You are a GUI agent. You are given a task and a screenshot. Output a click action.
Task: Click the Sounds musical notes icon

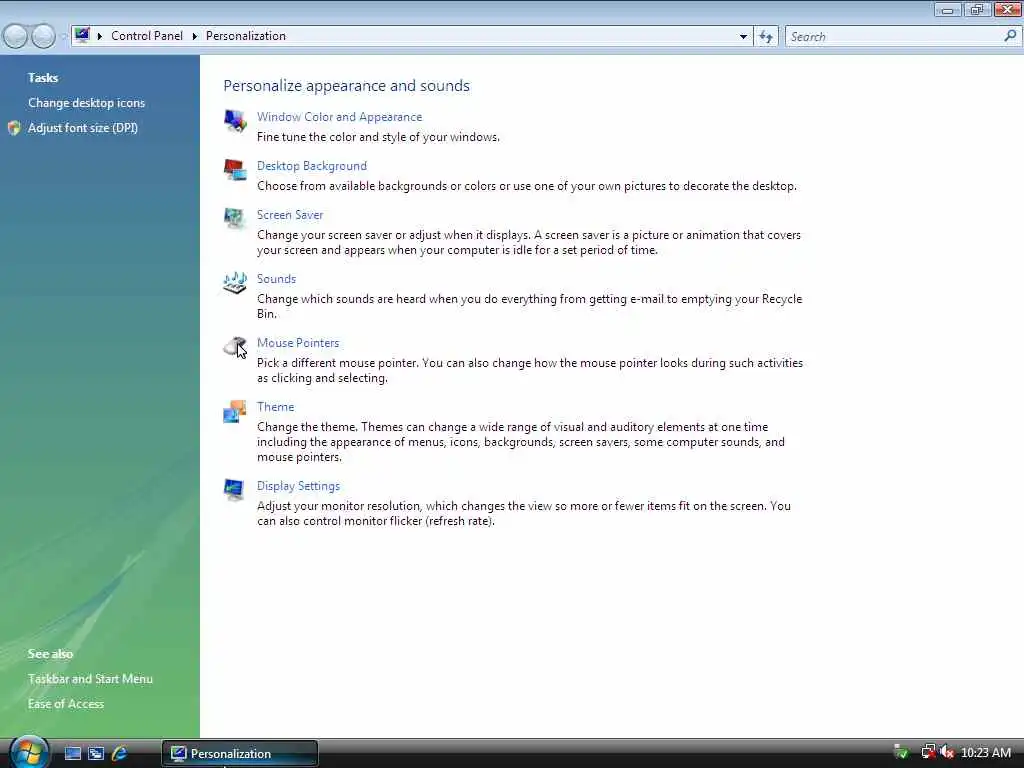pos(235,283)
